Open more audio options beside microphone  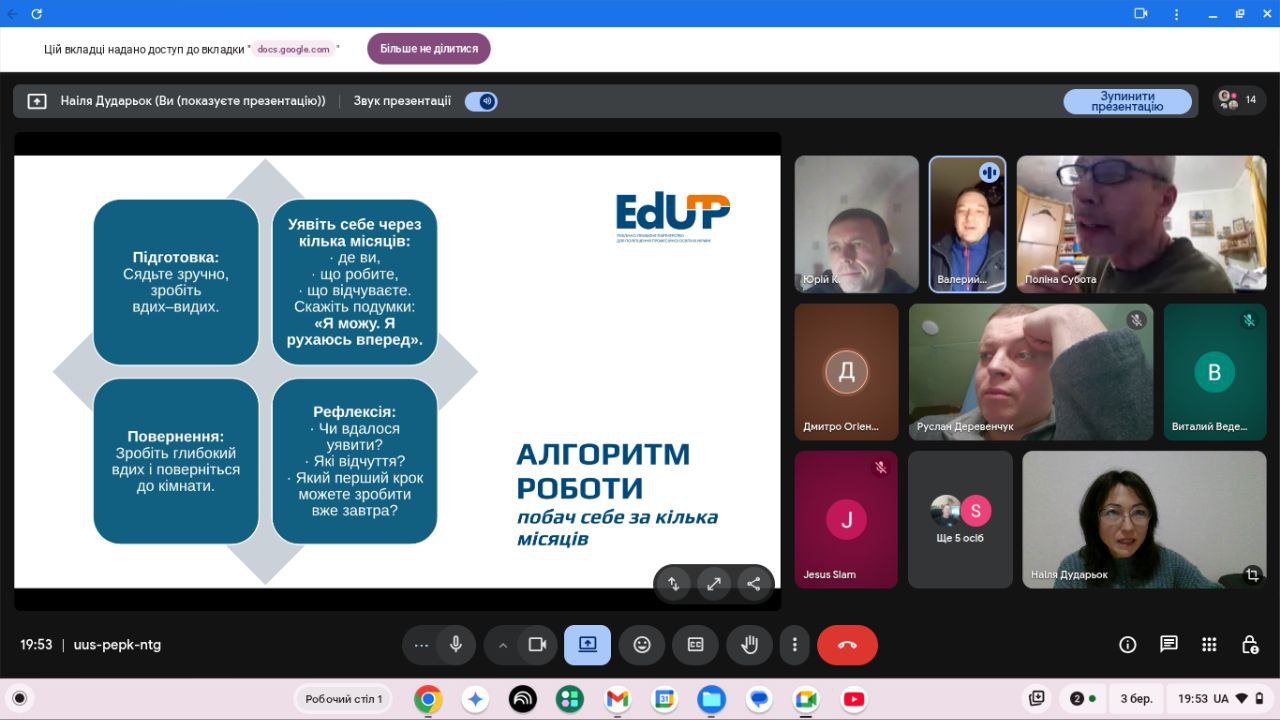pyautogui.click(x=421, y=645)
